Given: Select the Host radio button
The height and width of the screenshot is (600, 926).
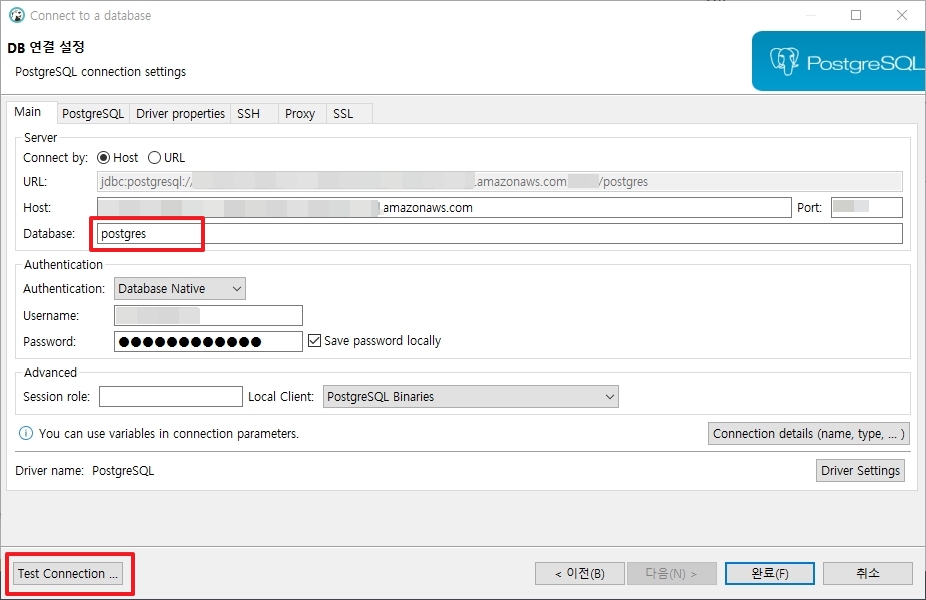Looking at the screenshot, I should [x=103, y=158].
